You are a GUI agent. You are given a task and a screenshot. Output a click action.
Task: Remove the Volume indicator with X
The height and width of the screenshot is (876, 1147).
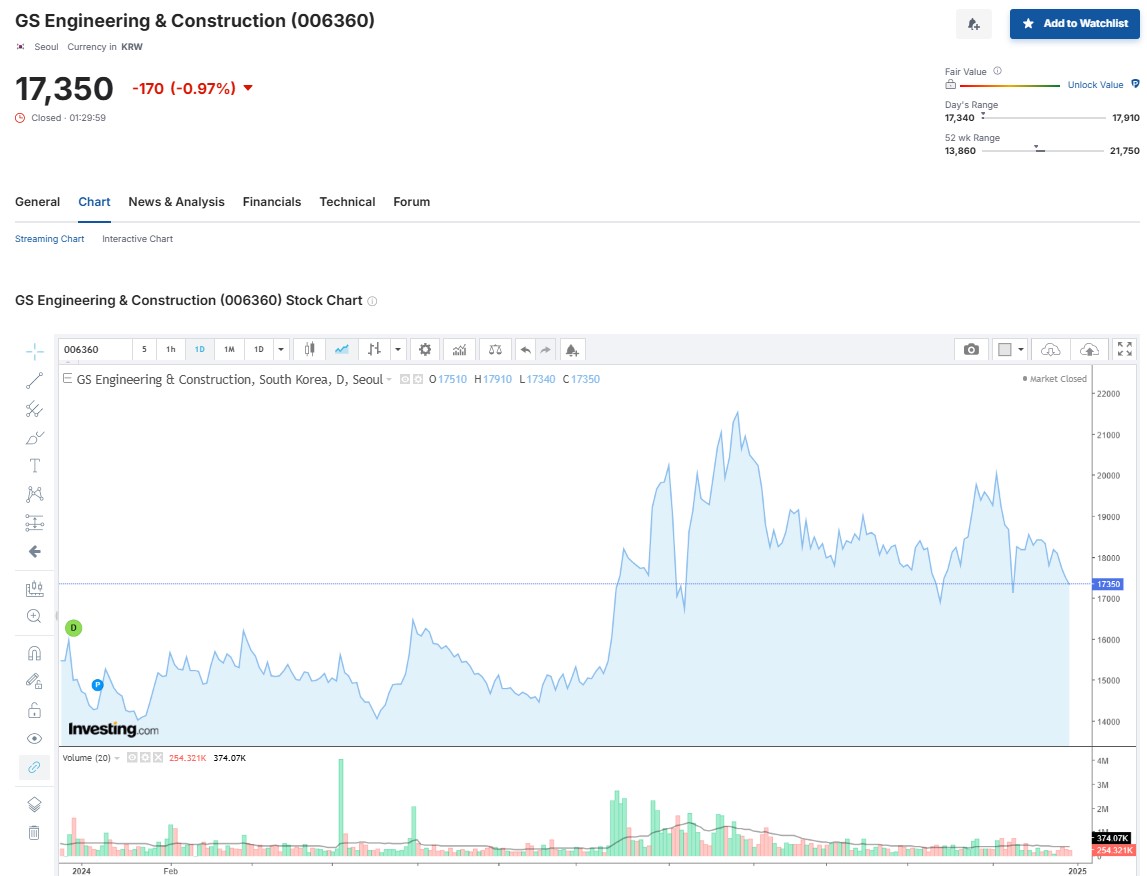click(157, 758)
